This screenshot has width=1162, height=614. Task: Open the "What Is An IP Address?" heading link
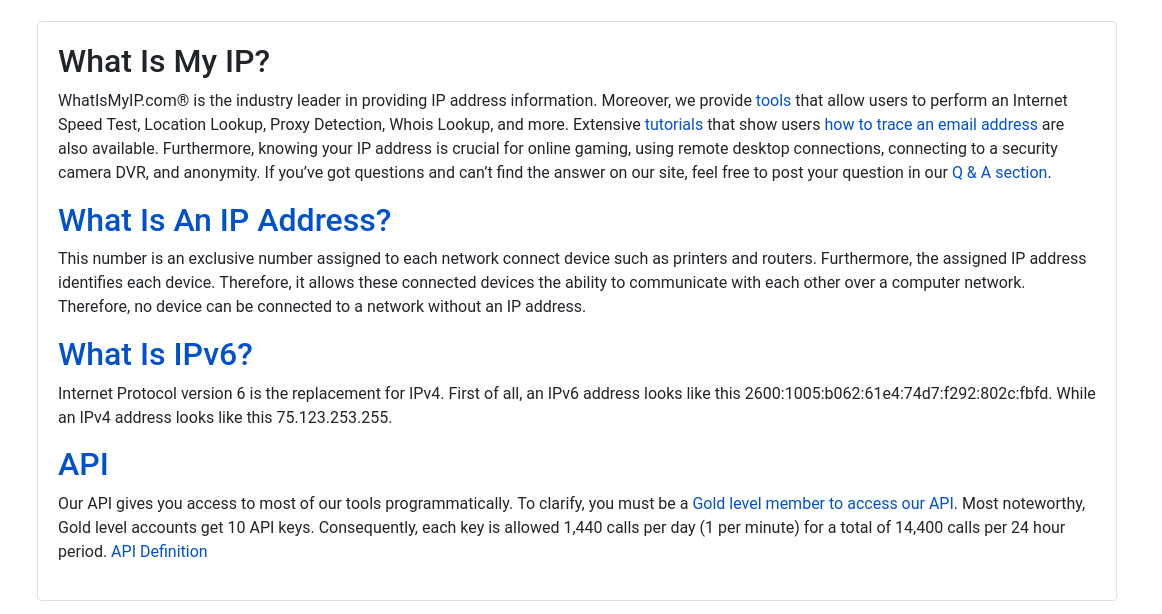coord(225,220)
